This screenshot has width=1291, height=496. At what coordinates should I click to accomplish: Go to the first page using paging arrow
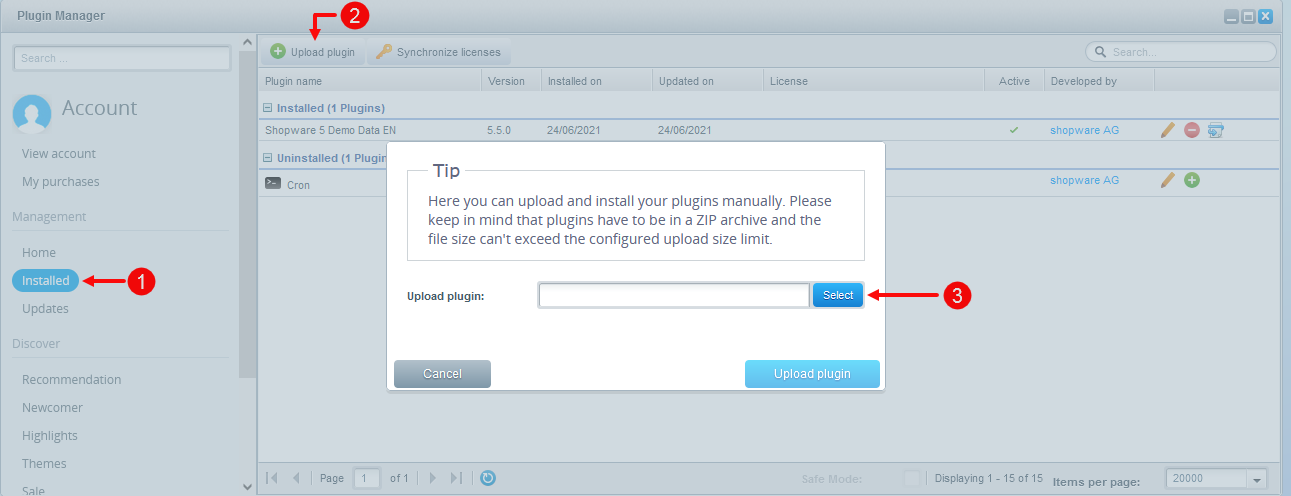273,478
